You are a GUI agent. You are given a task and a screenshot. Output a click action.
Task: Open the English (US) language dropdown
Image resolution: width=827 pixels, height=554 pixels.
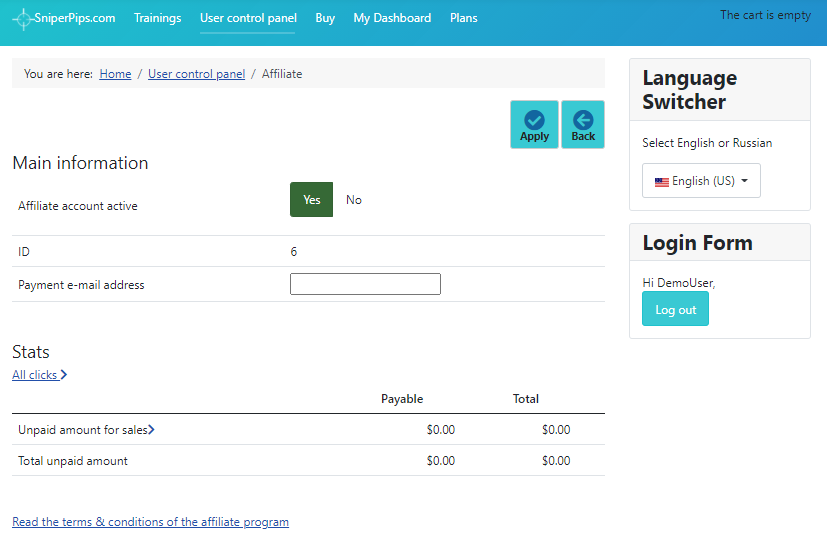[x=701, y=181]
